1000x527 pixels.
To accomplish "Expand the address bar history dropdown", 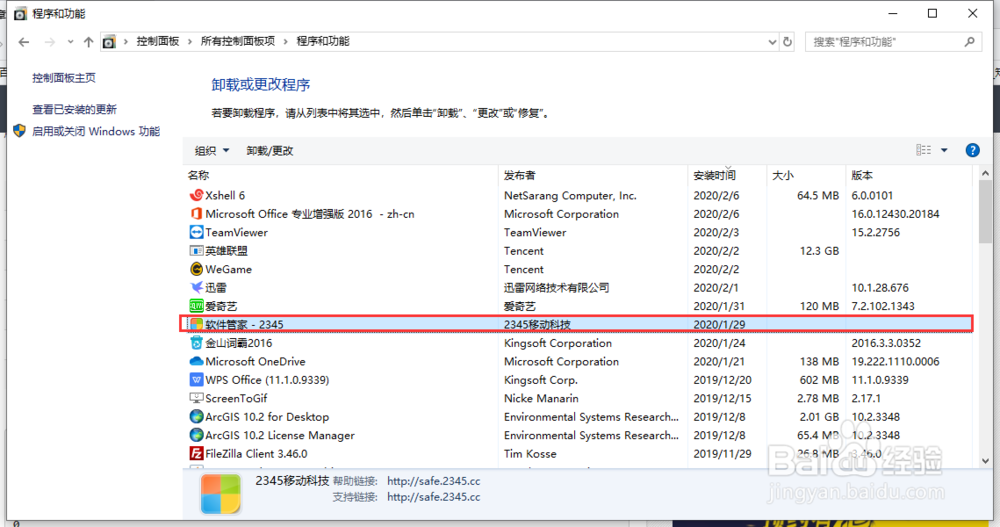I will coord(772,42).
